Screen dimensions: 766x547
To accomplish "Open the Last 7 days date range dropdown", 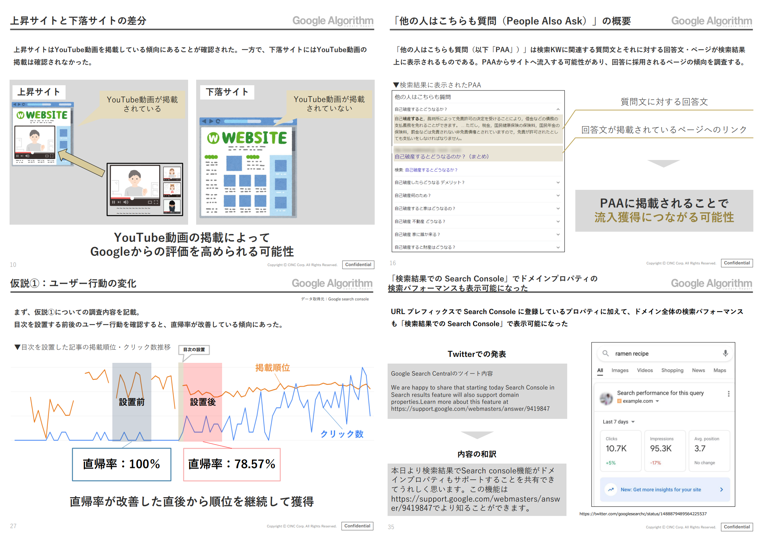I will [618, 421].
